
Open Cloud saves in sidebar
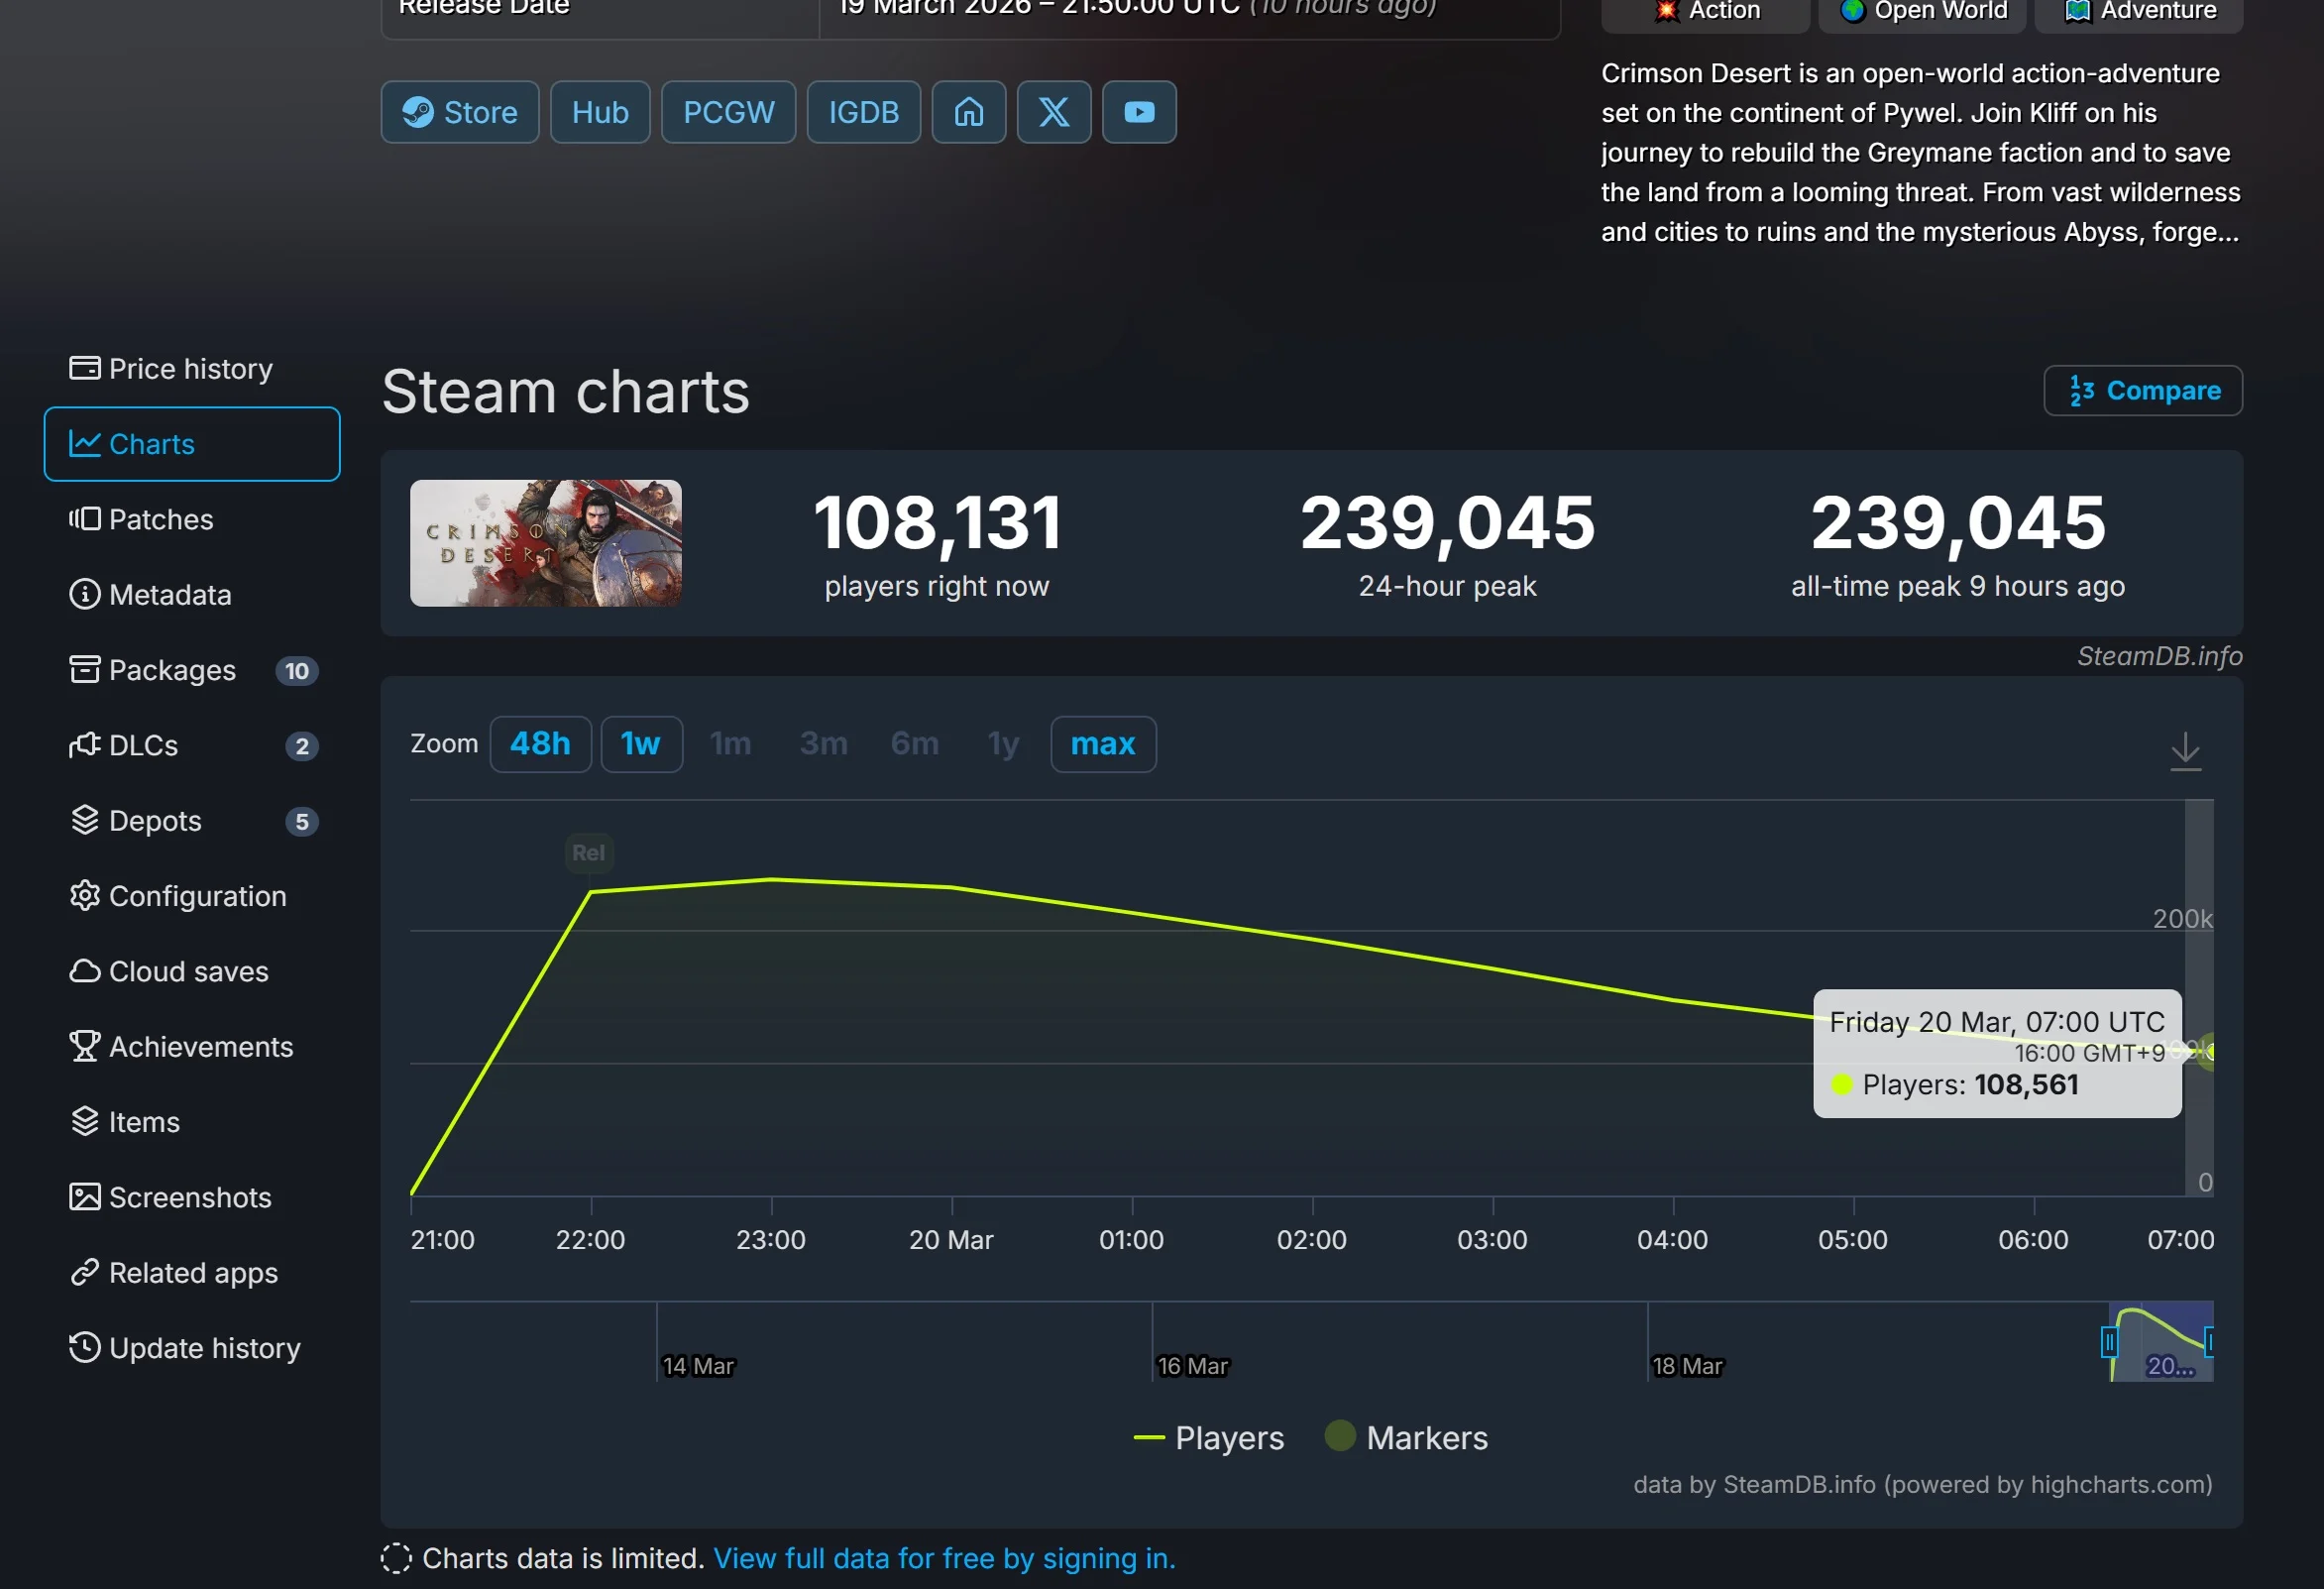[x=191, y=971]
